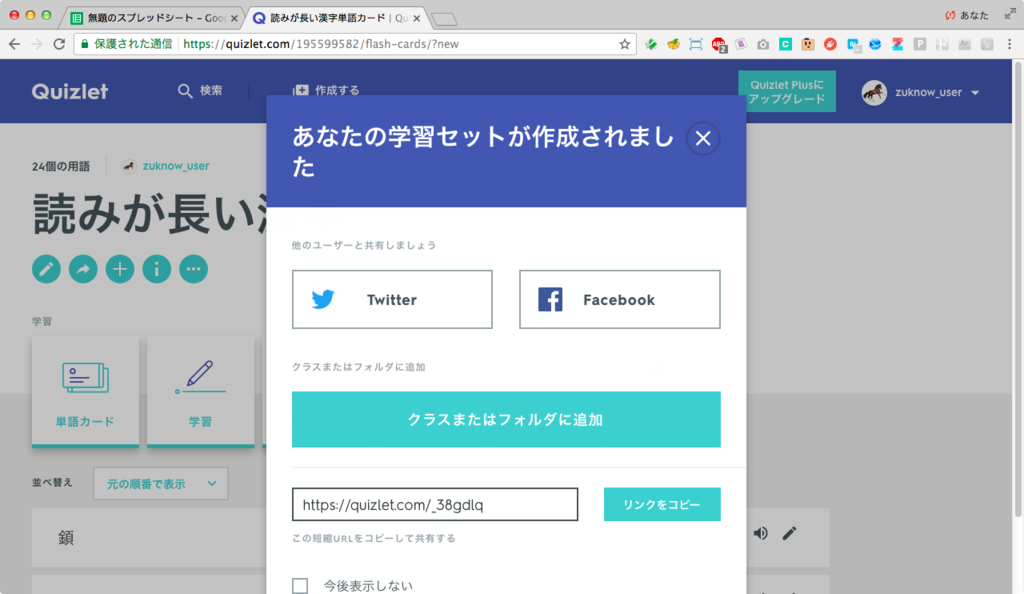The image size is (1024, 594).
Task: Click the green puzzle extension icon
Action: (x=651, y=44)
